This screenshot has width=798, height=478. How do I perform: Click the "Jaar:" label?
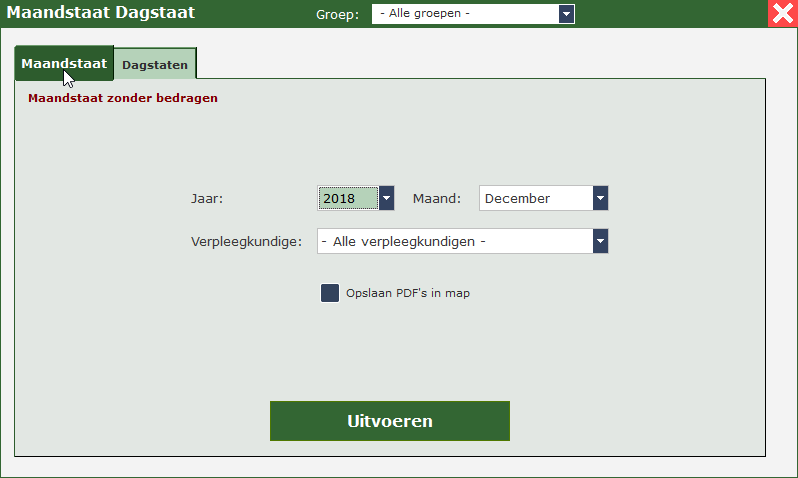tap(207, 199)
